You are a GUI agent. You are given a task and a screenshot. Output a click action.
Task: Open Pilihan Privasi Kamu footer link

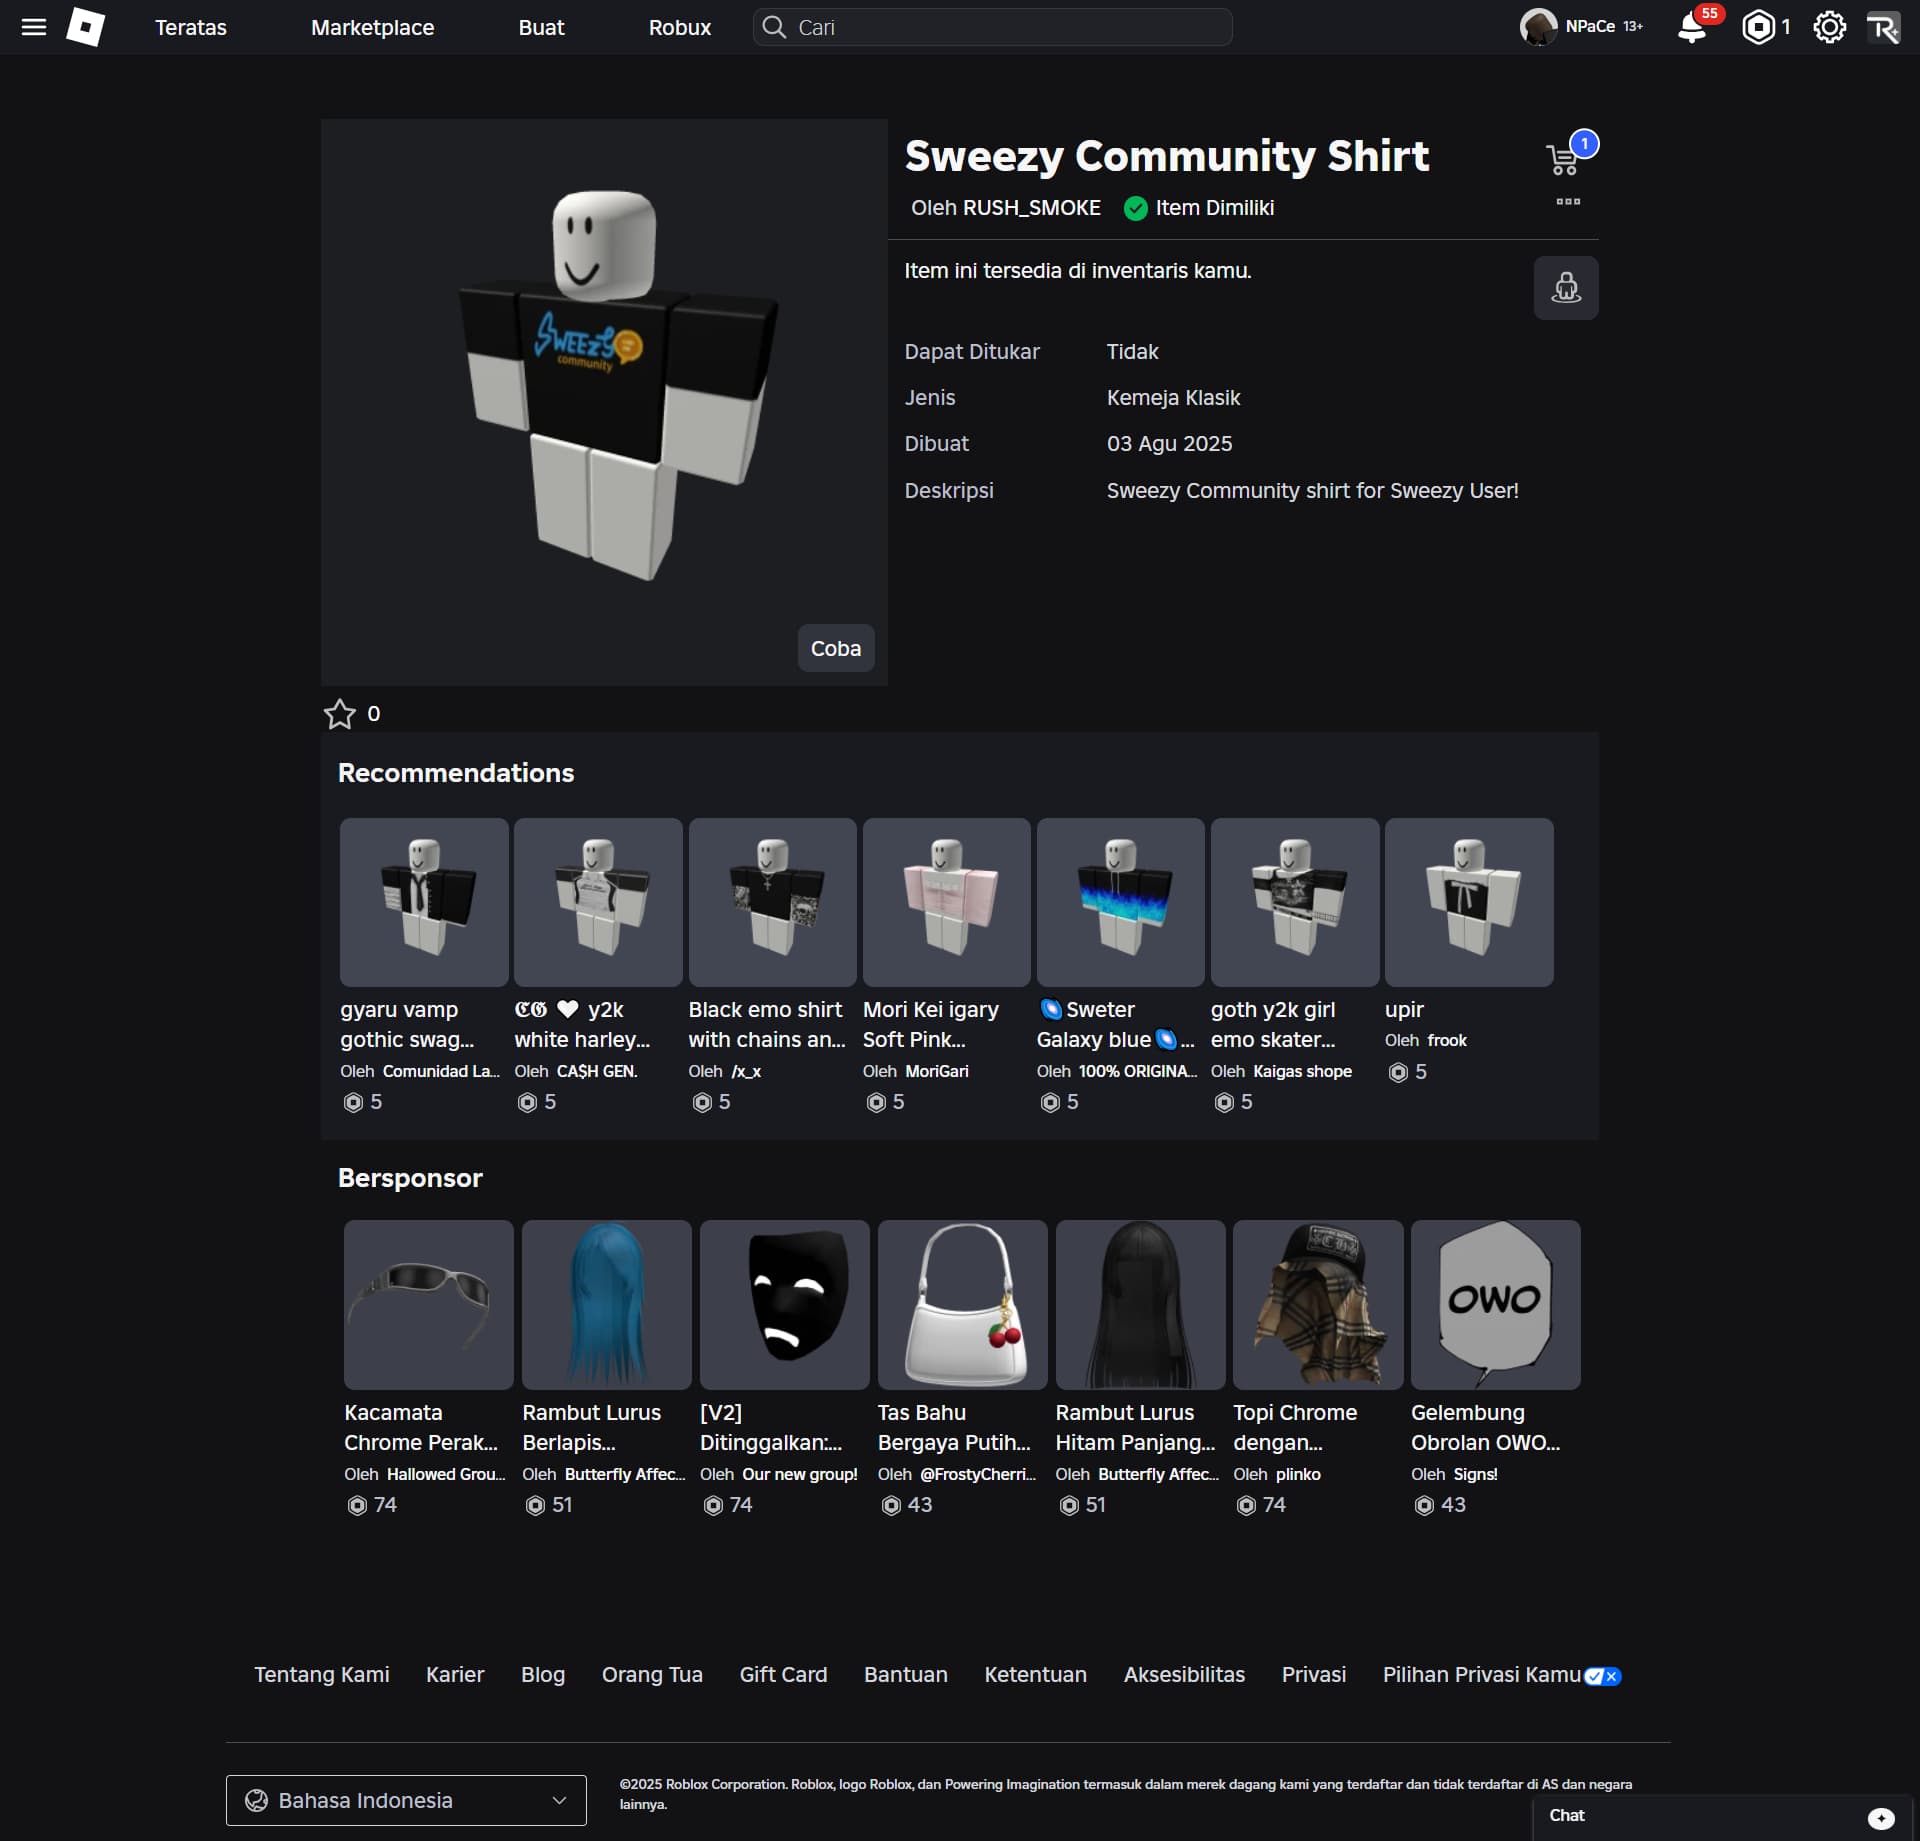click(x=1482, y=1675)
